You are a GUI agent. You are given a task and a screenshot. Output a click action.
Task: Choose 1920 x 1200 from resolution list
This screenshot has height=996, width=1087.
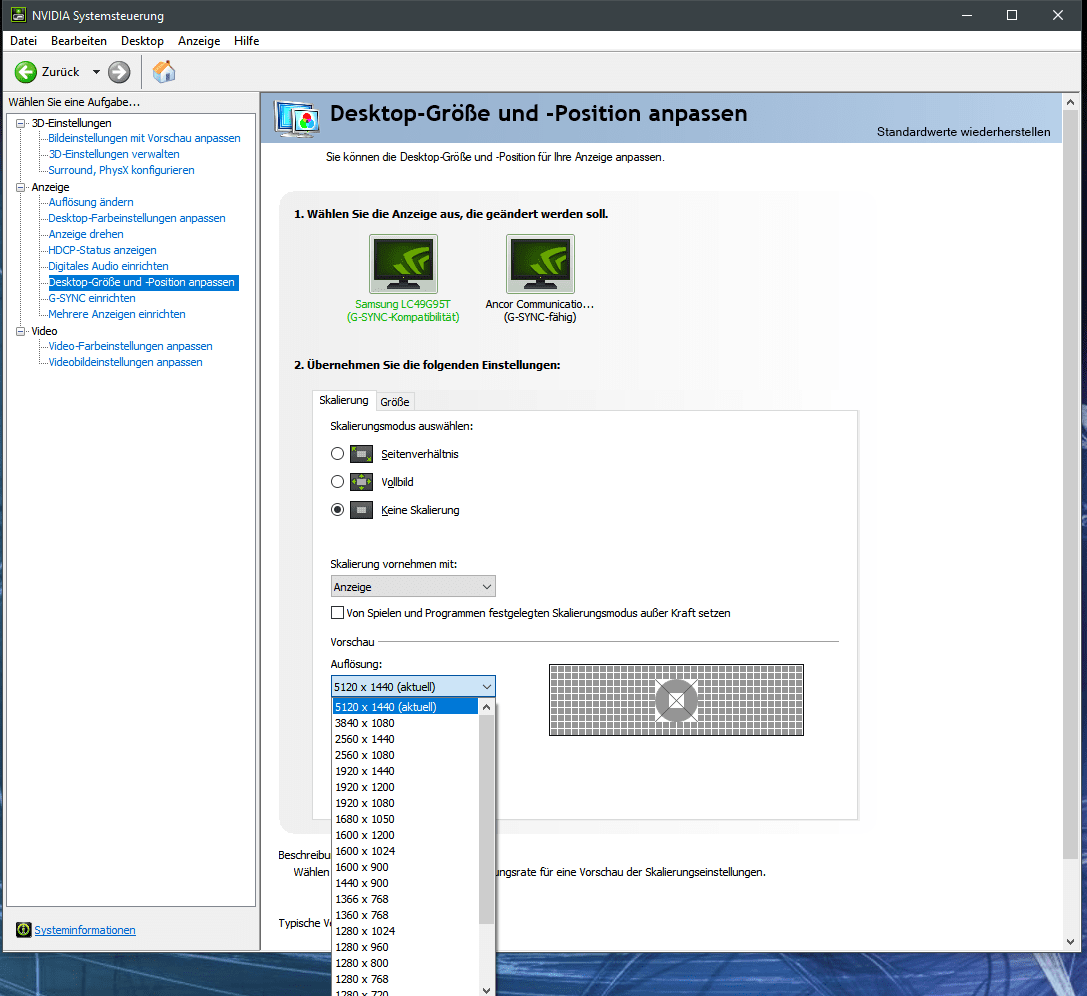(x=406, y=787)
